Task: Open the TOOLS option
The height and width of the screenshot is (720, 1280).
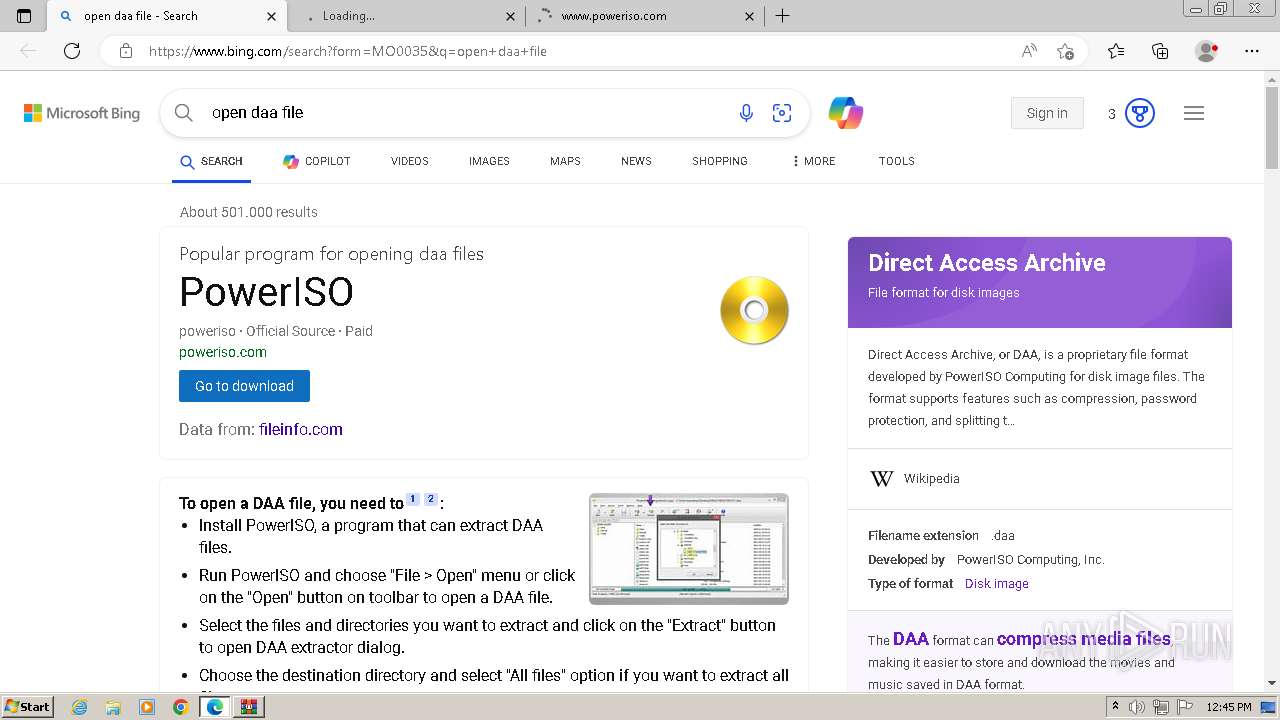Action: [897, 161]
